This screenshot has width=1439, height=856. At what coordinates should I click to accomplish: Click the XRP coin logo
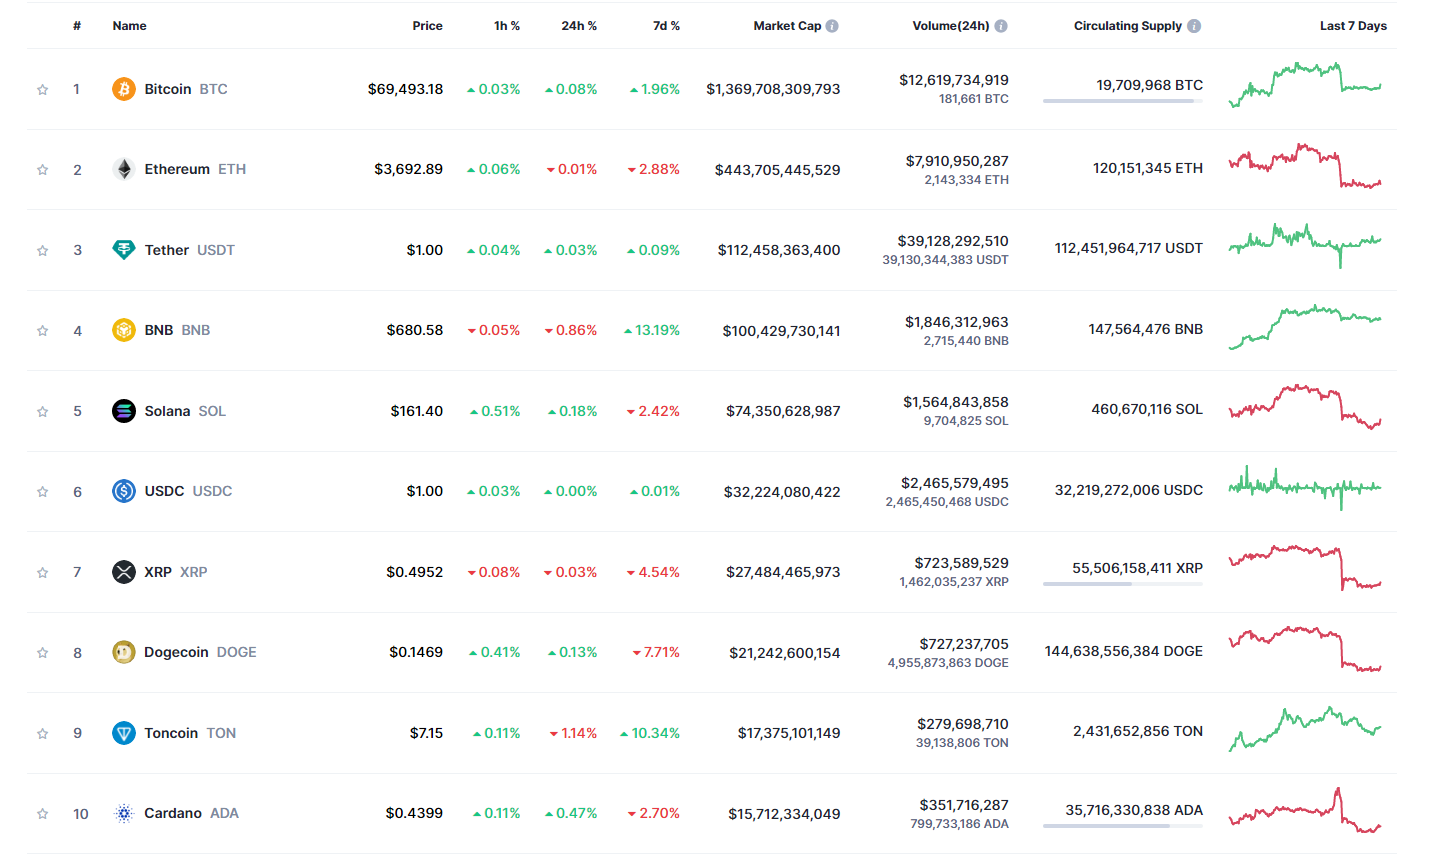pyautogui.click(x=124, y=572)
